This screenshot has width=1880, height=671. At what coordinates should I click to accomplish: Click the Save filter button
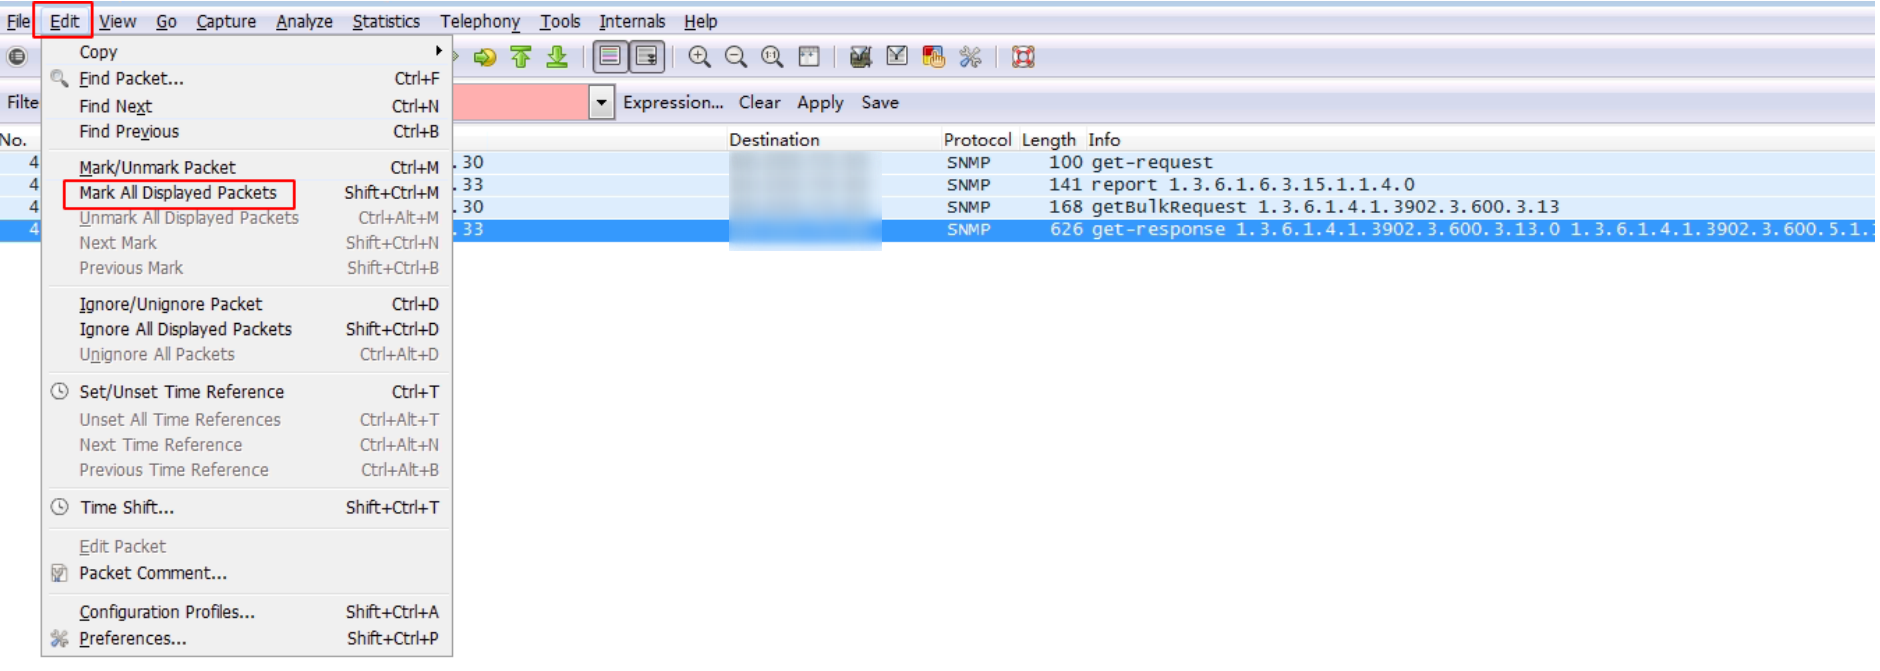[880, 102]
